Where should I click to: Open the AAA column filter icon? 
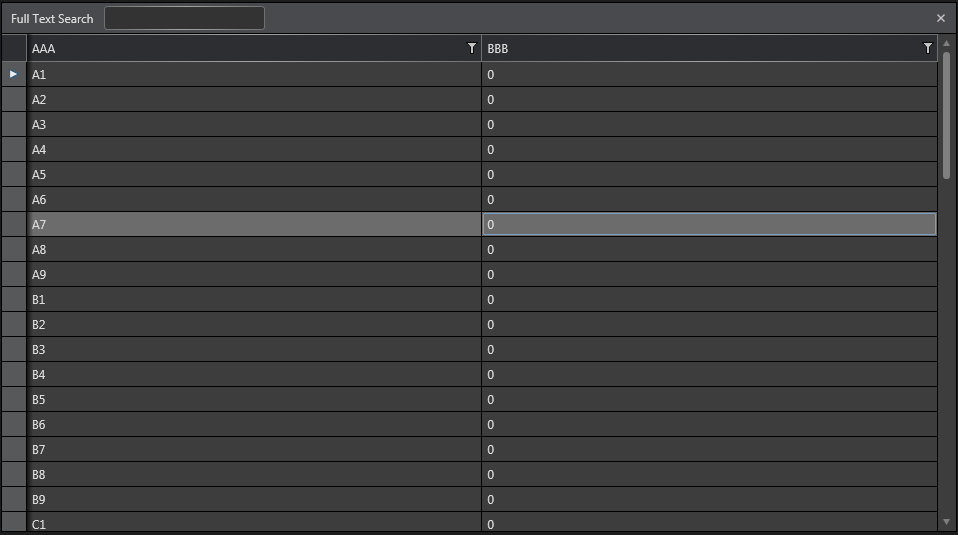tap(472, 48)
